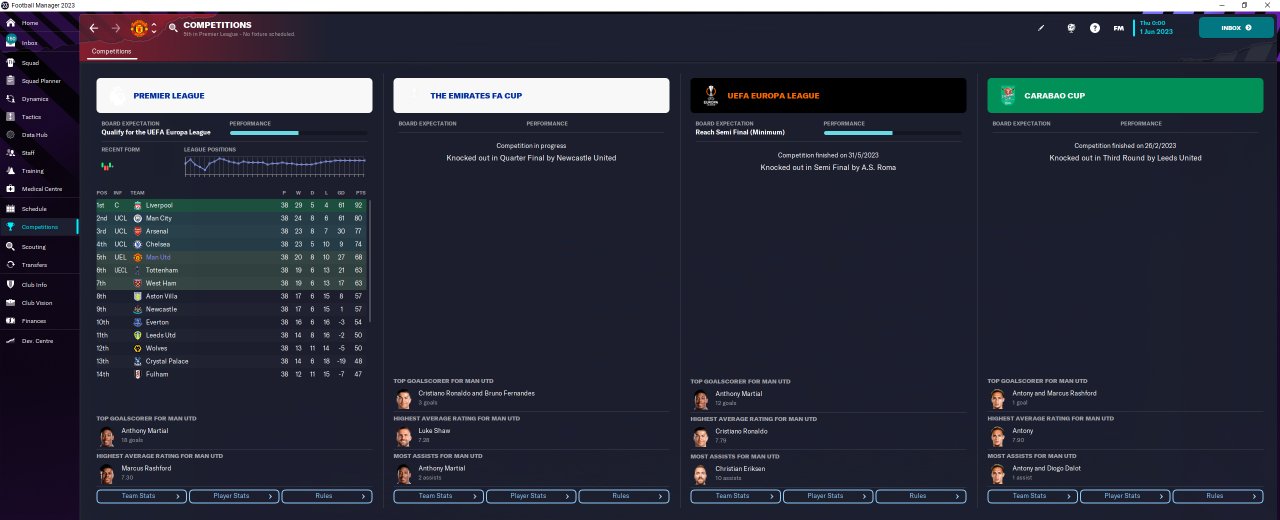
Task: Open Carabao Cup Player Stats
Action: coord(1124,496)
